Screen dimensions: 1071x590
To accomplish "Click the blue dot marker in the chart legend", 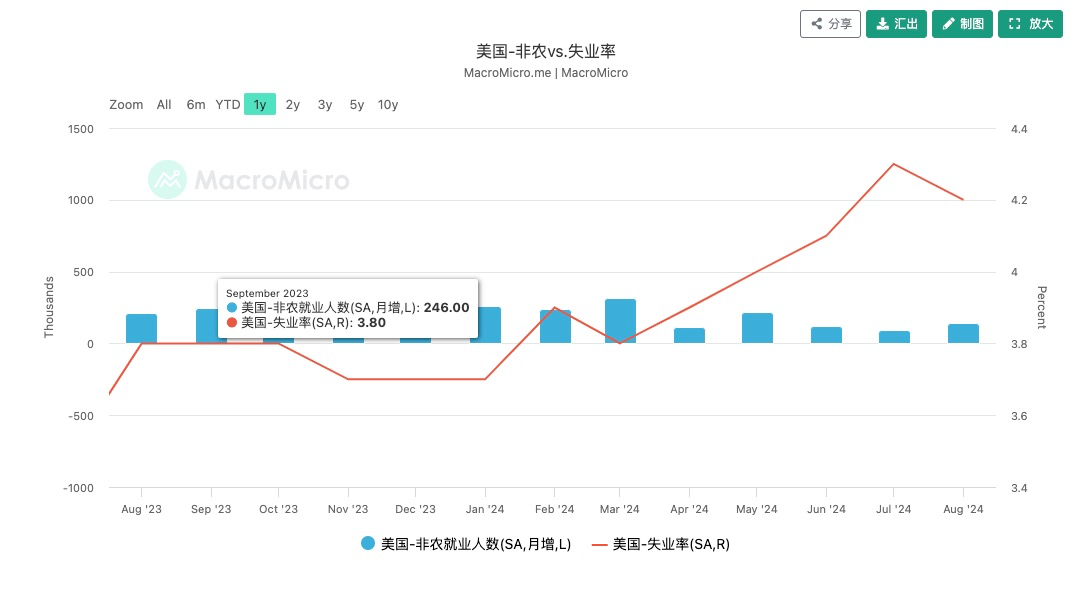I will pos(366,544).
